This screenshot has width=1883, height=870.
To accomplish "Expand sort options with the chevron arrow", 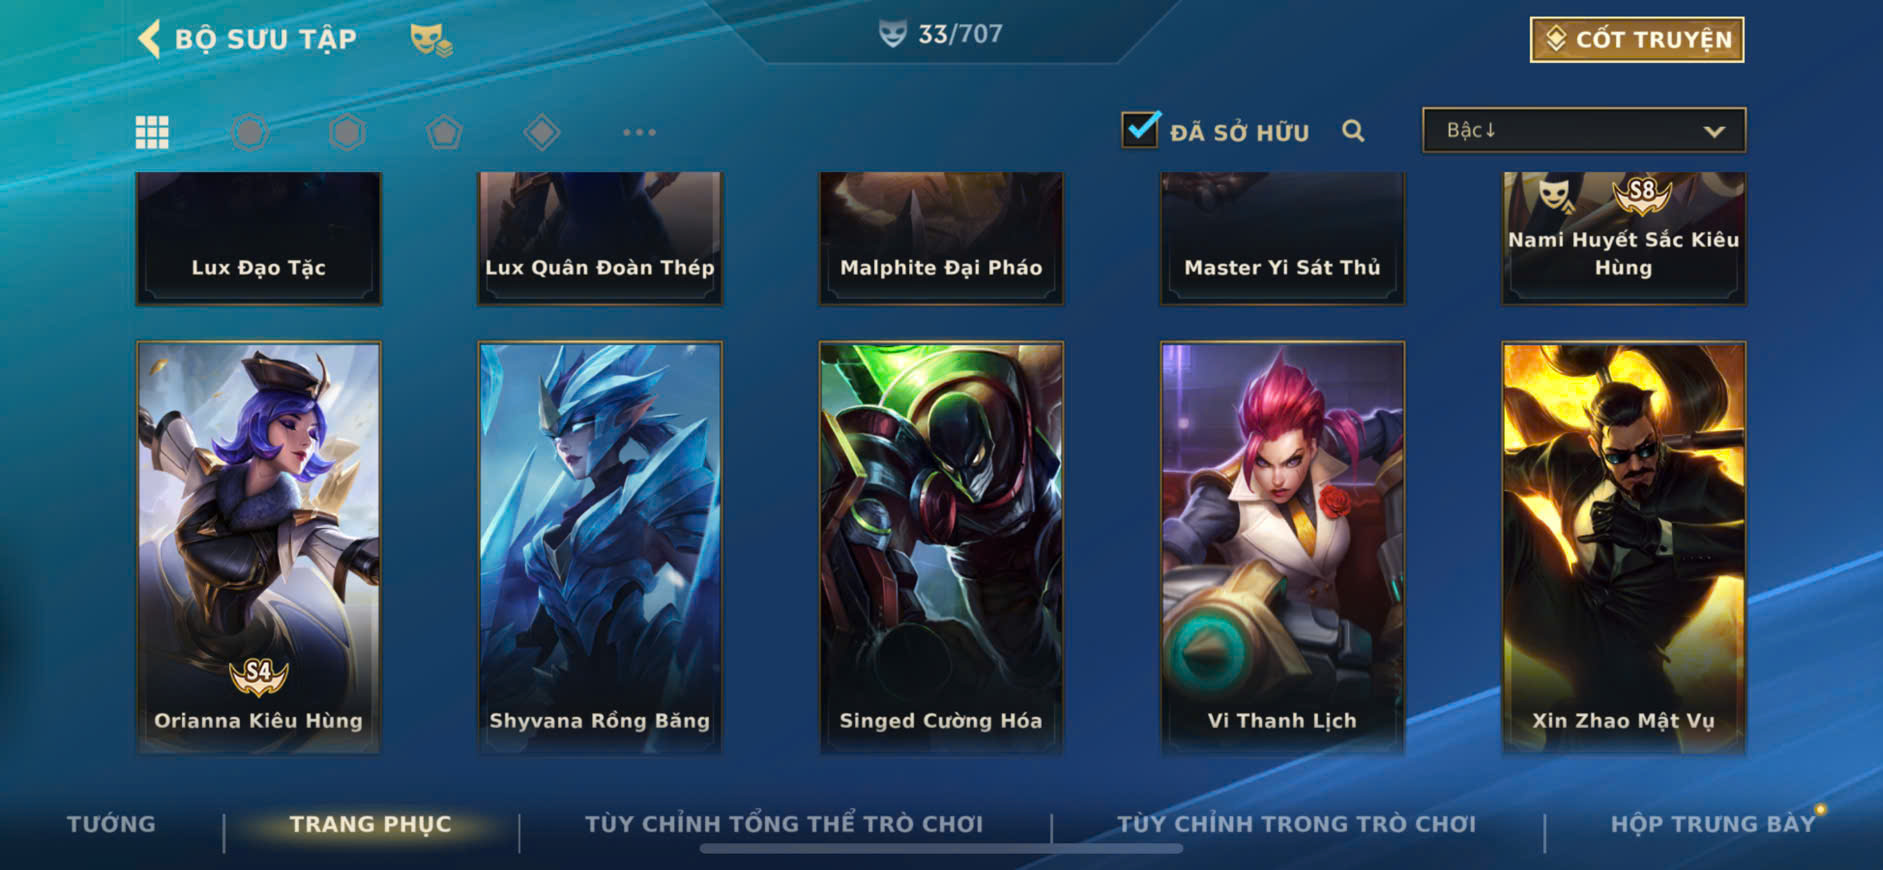I will click(x=1714, y=132).
